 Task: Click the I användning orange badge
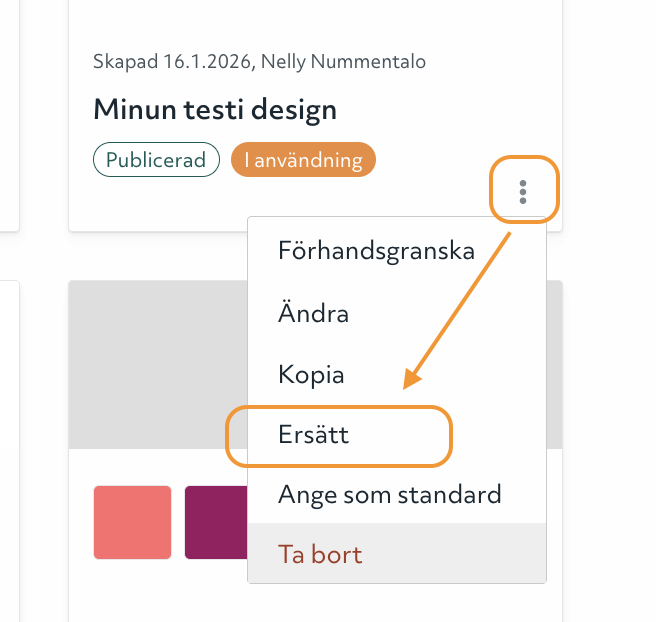[303, 160]
